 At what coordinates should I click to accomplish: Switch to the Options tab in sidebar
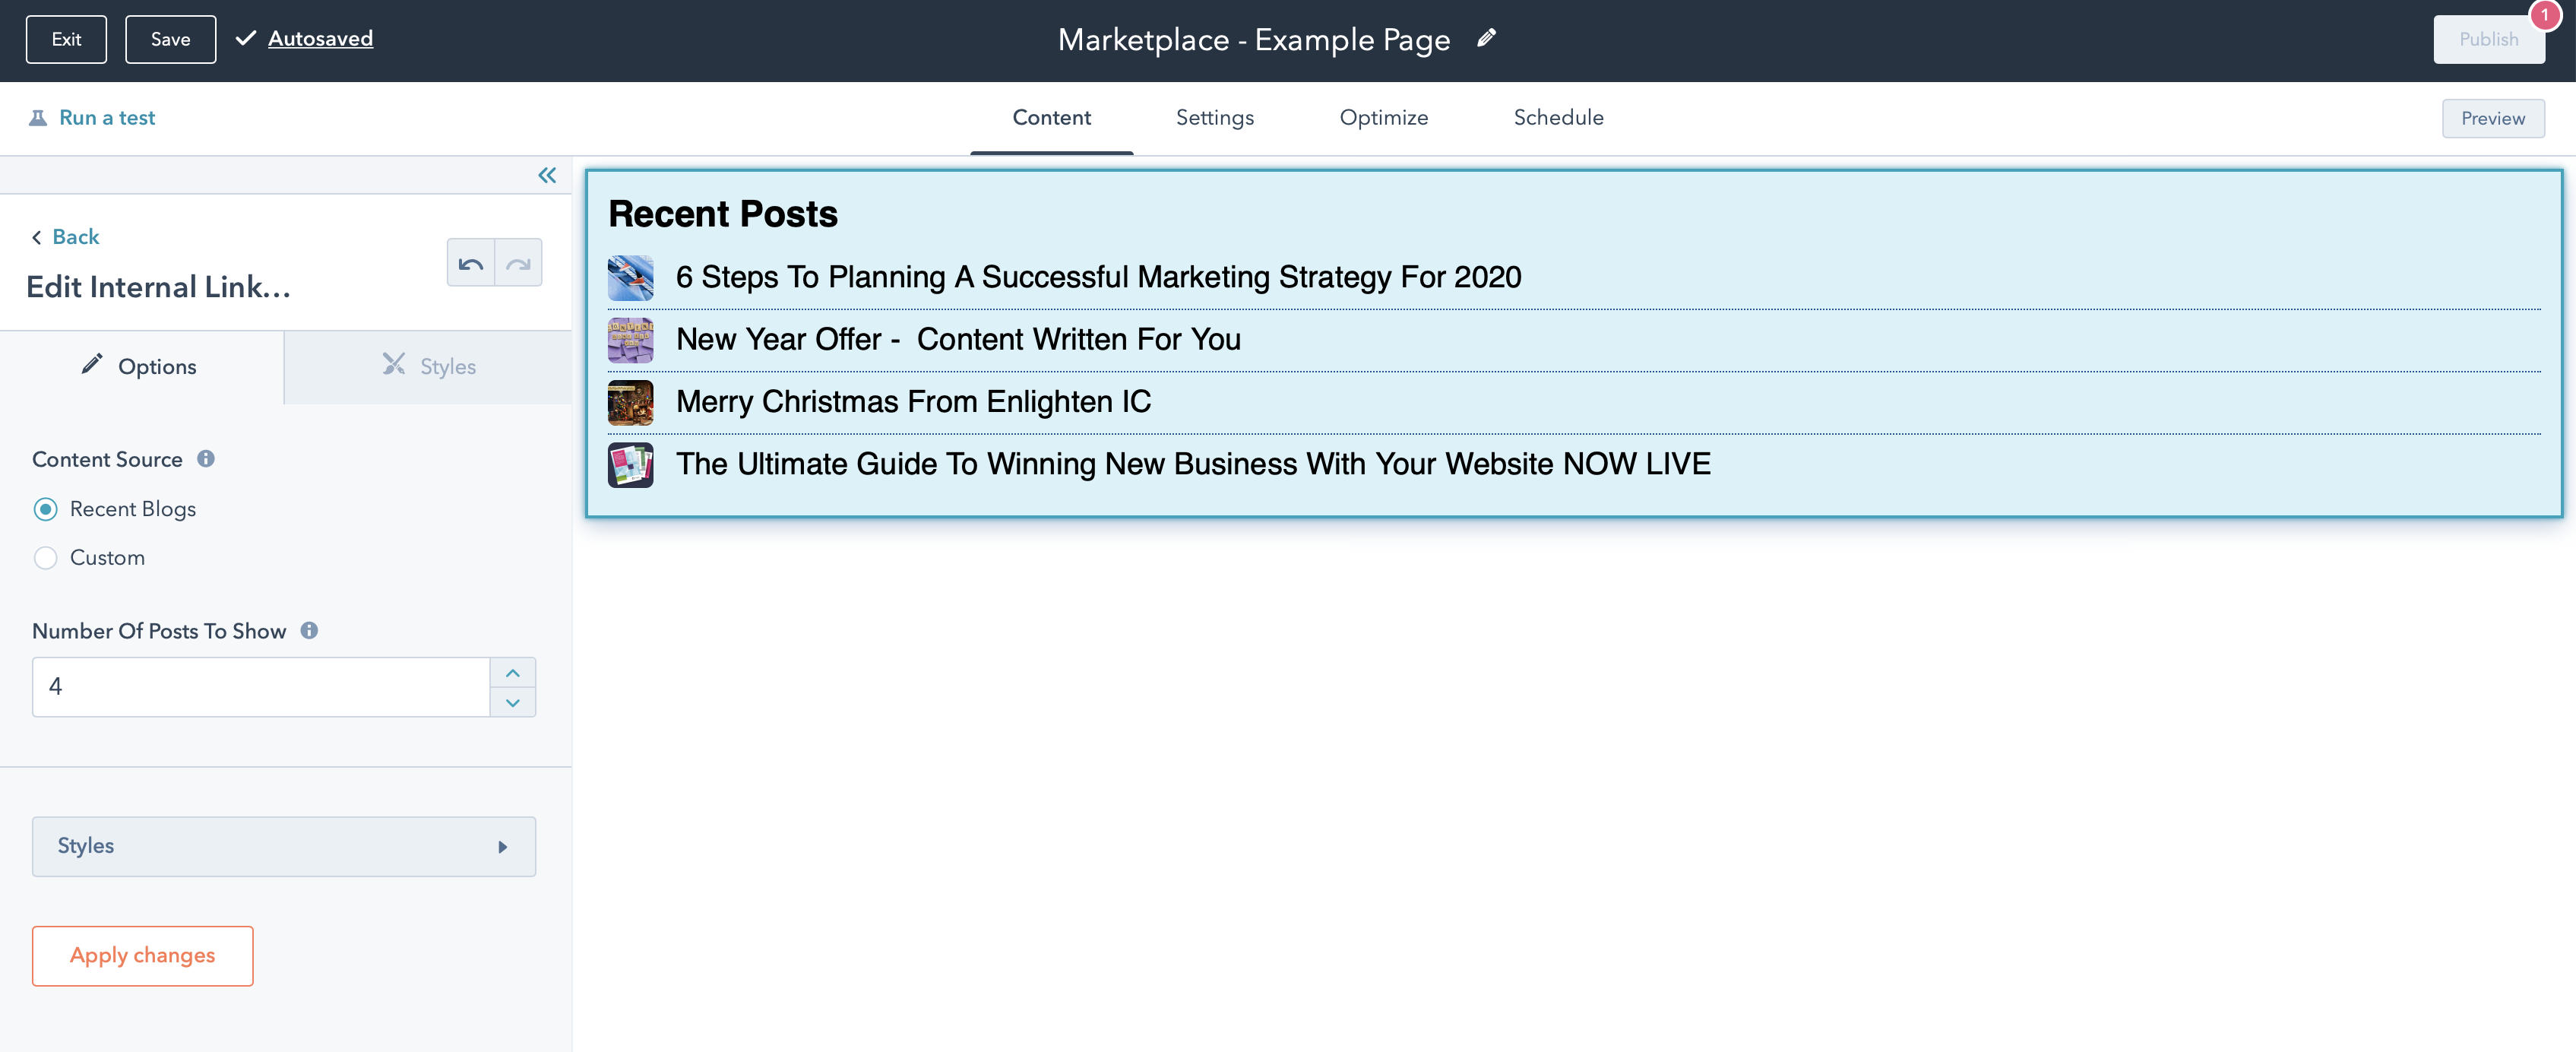click(x=142, y=367)
